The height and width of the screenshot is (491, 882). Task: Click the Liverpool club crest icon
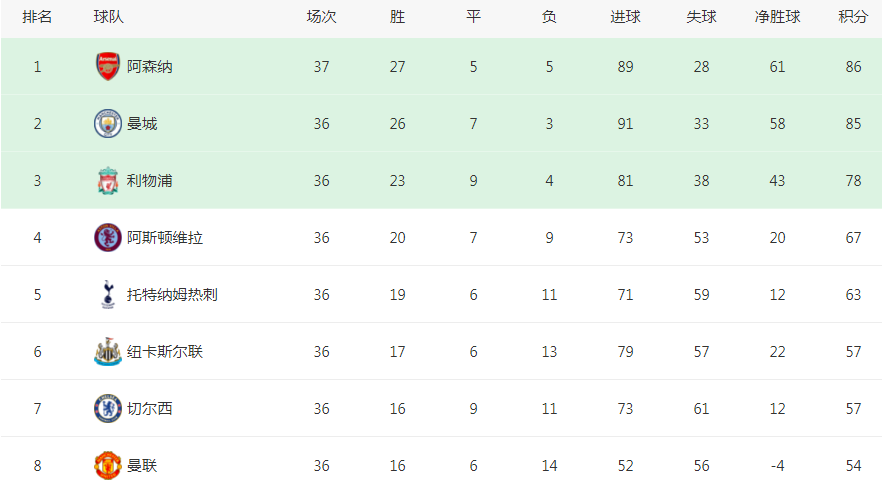[107, 181]
